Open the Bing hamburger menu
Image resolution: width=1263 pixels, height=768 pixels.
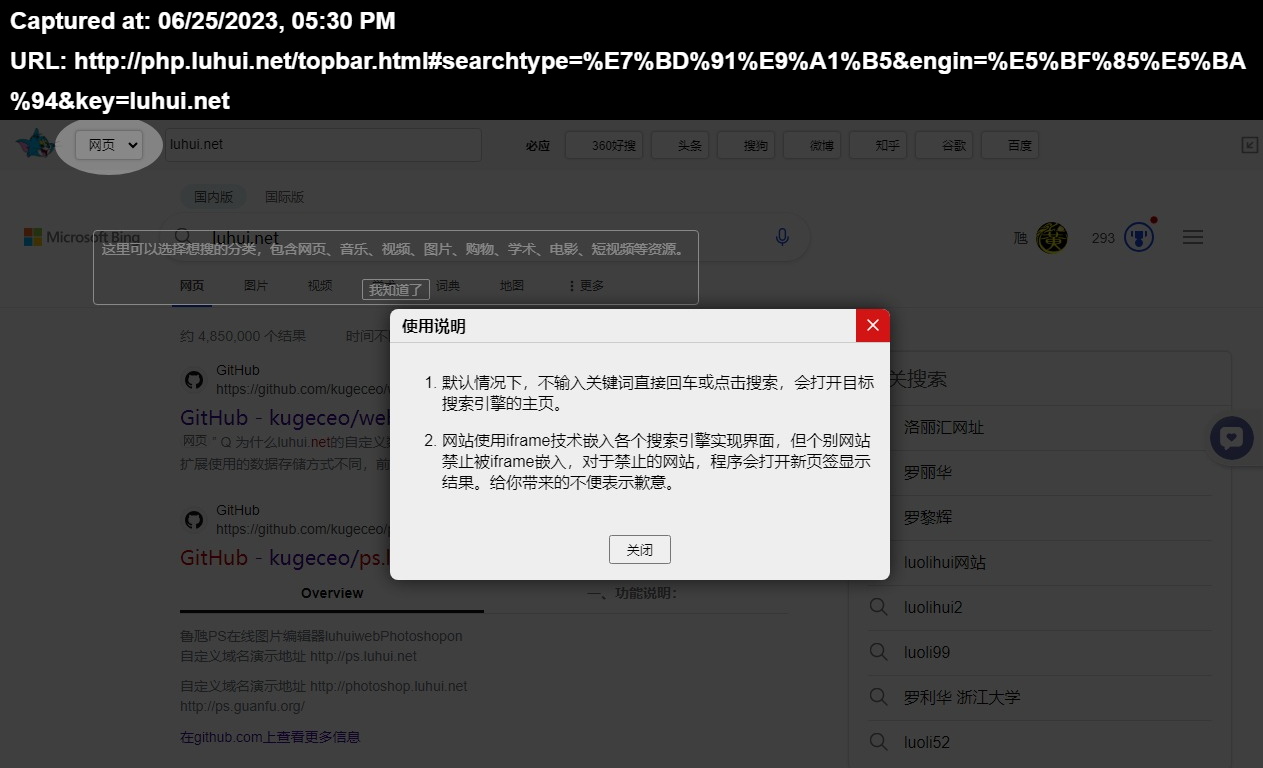[x=1192, y=237]
